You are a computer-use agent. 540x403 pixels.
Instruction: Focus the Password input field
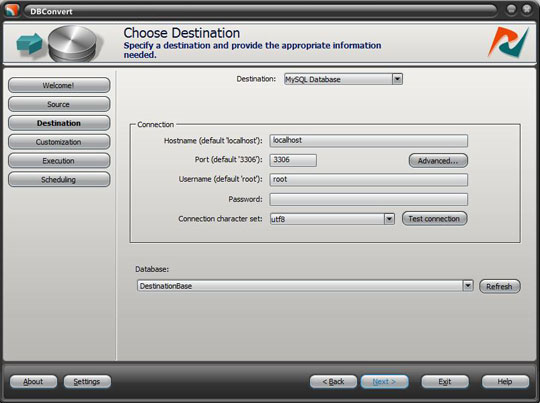368,199
